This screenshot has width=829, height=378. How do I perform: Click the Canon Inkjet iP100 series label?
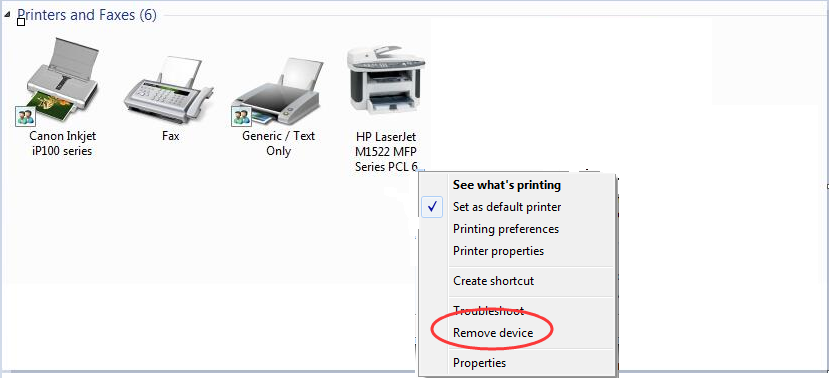(62, 143)
